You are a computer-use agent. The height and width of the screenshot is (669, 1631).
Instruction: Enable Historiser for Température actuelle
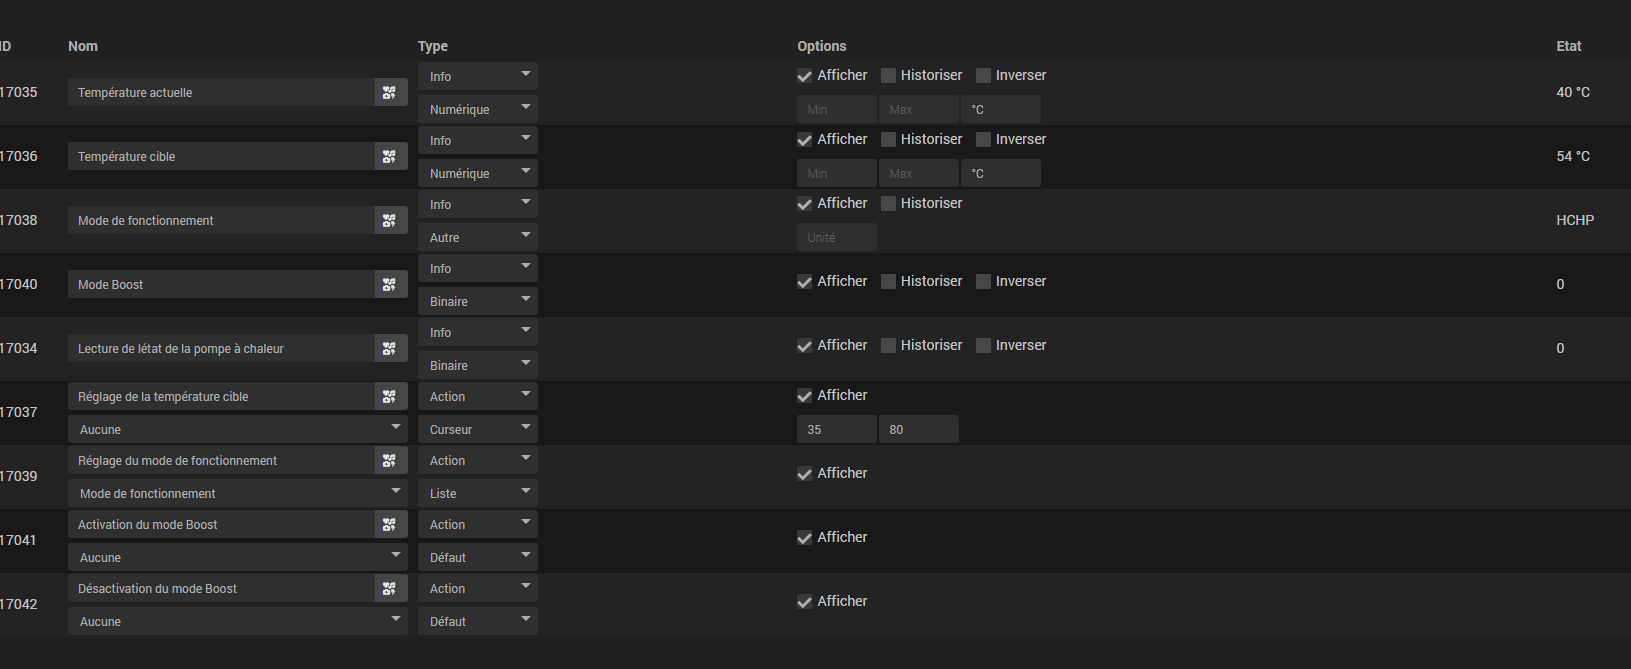(x=888, y=76)
